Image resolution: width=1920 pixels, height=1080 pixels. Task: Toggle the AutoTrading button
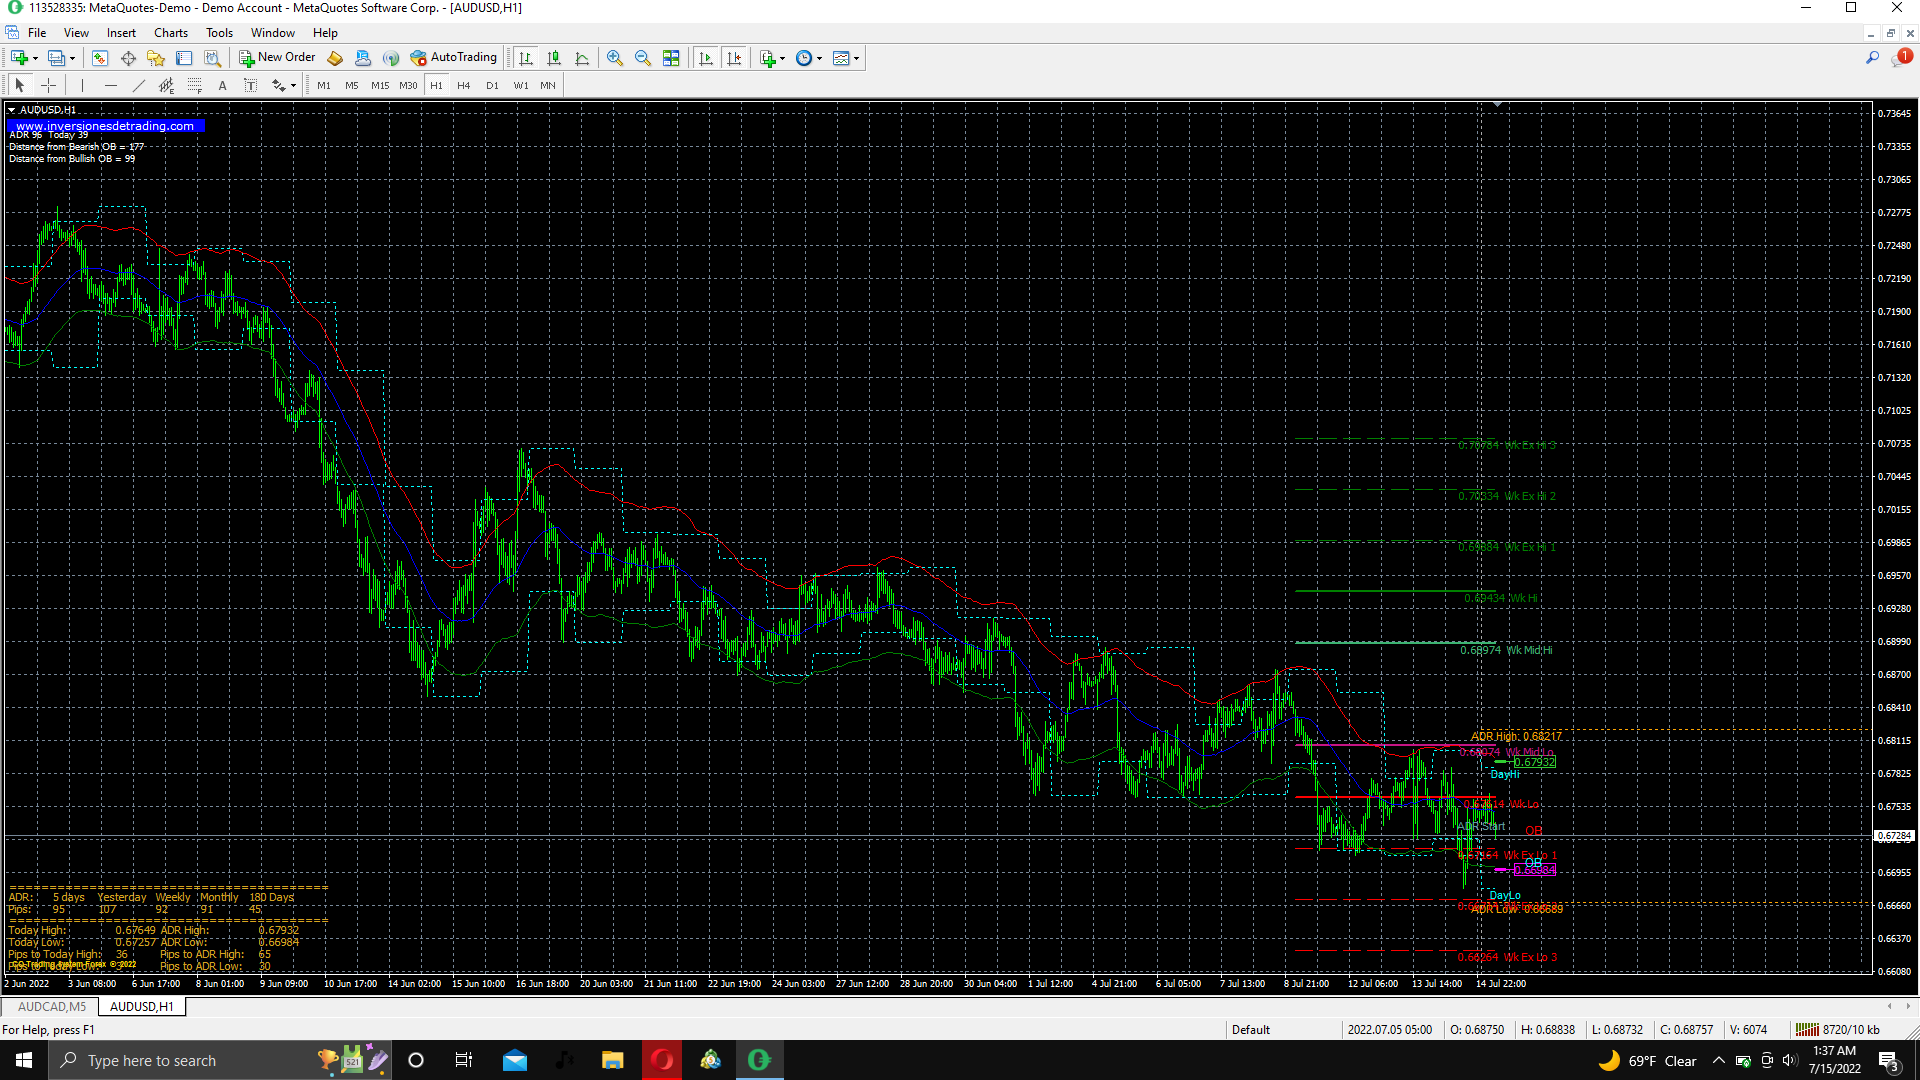pos(453,58)
